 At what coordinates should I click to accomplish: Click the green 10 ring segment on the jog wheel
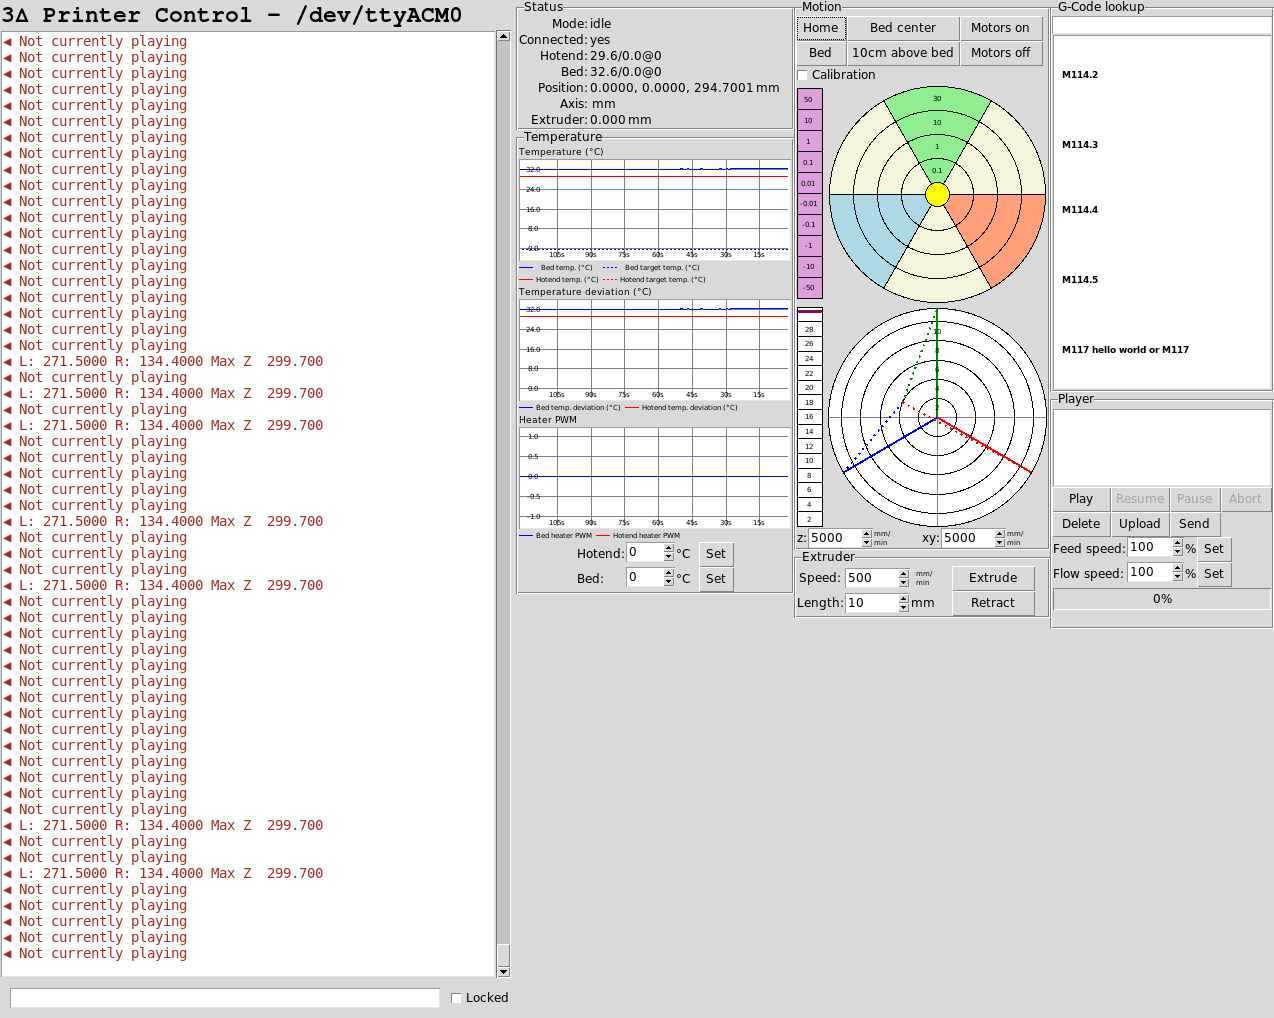937,123
